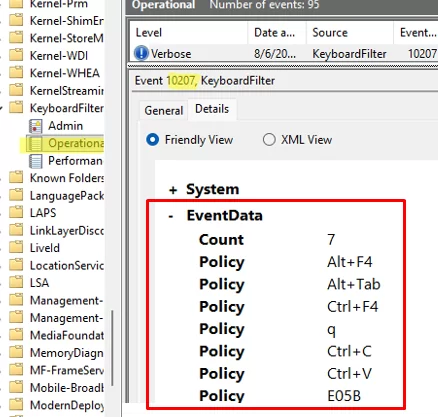438x417 pixels.
Task: Expand the System node
Action: [173, 190]
